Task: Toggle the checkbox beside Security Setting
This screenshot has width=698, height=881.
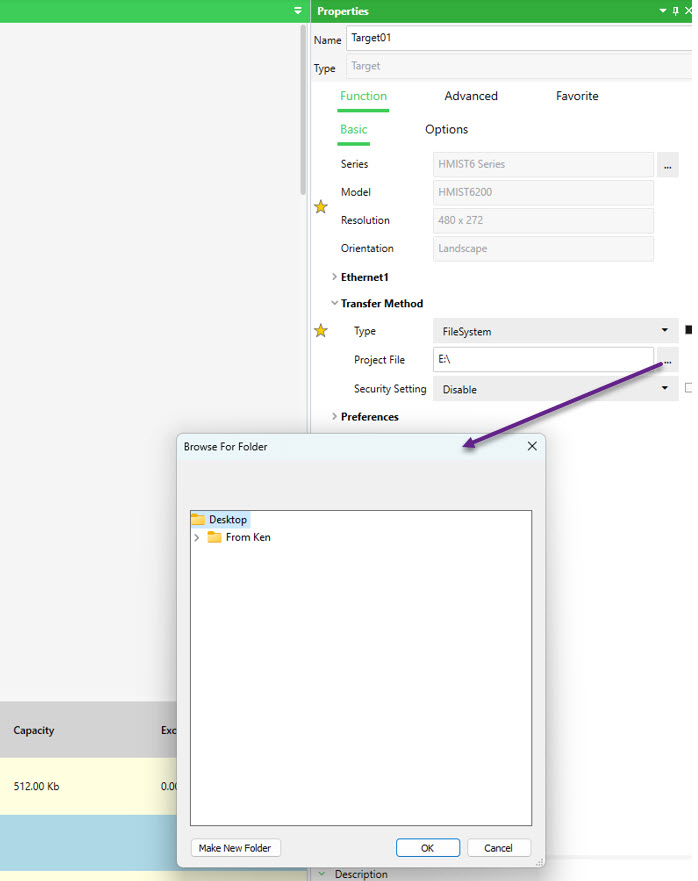Action: pyautogui.click(x=688, y=388)
